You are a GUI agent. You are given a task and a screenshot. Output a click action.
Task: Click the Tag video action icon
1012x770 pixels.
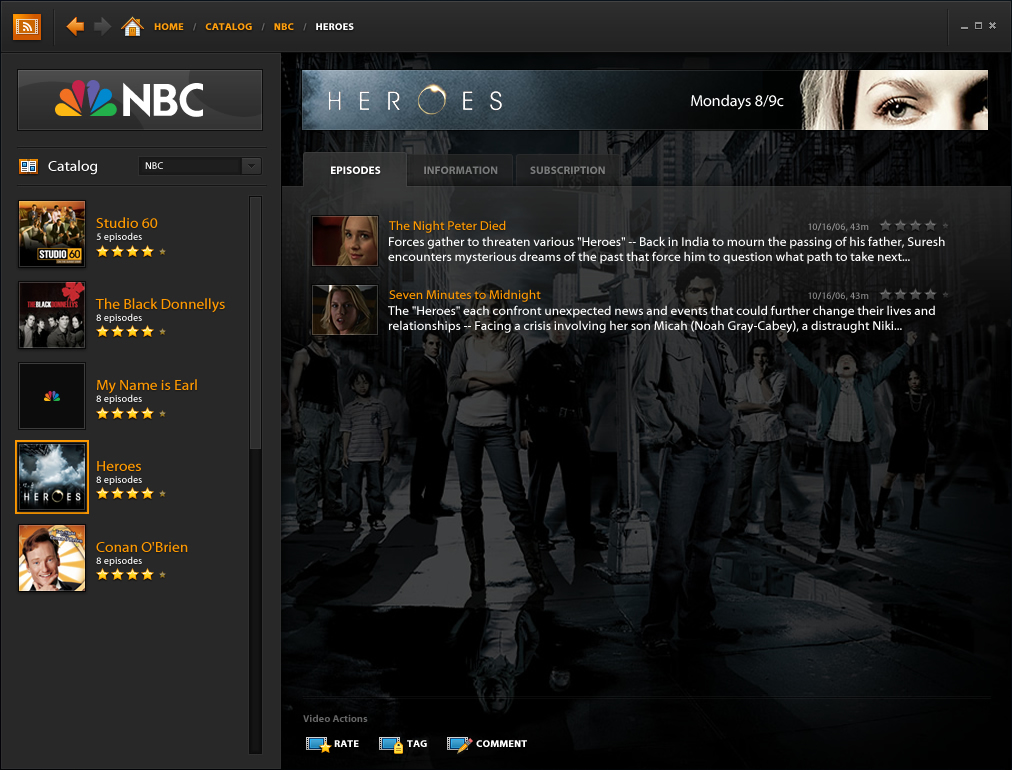coord(390,744)
